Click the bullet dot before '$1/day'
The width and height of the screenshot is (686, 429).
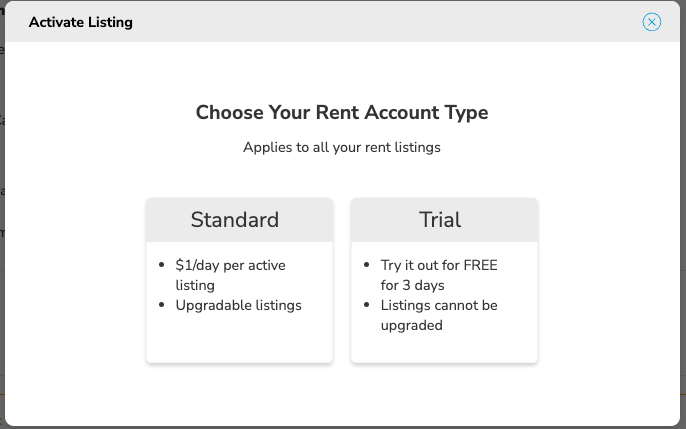pos(161,265)
